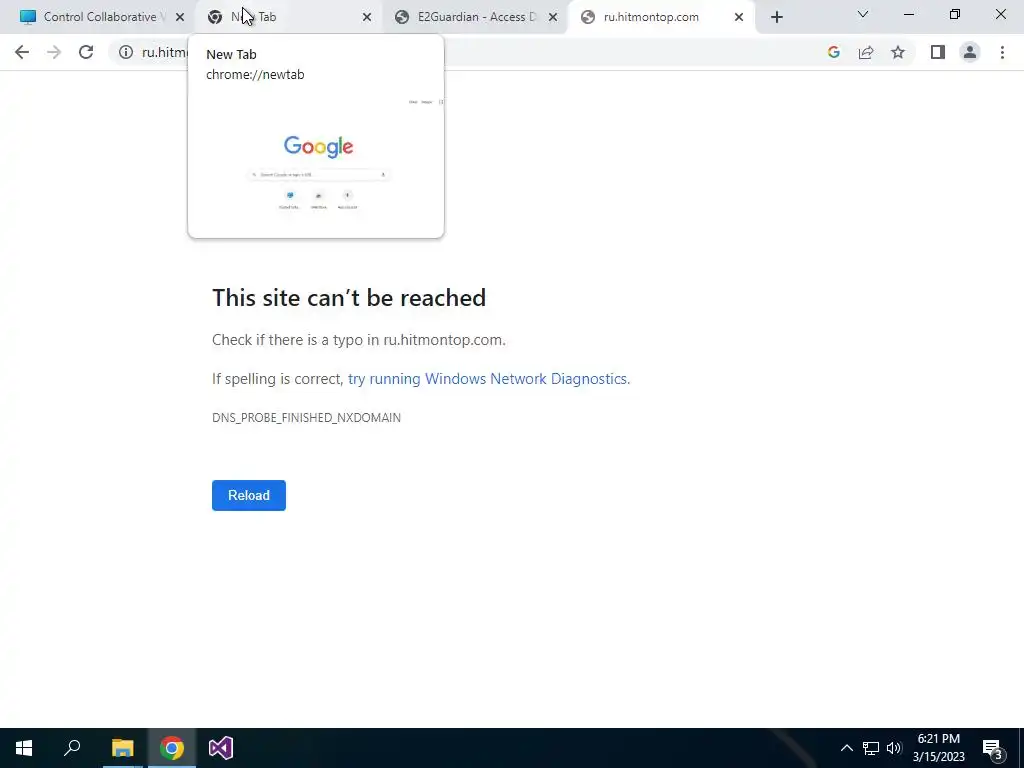Show hidden system tray icons
Viewport: 1024px width, 768px height.
846,748
